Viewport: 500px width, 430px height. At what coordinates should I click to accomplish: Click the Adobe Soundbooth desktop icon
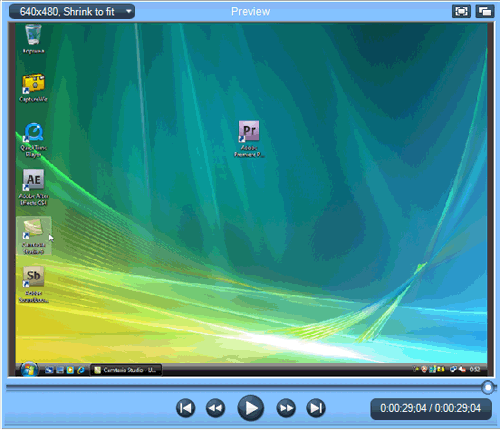point(33,284)
